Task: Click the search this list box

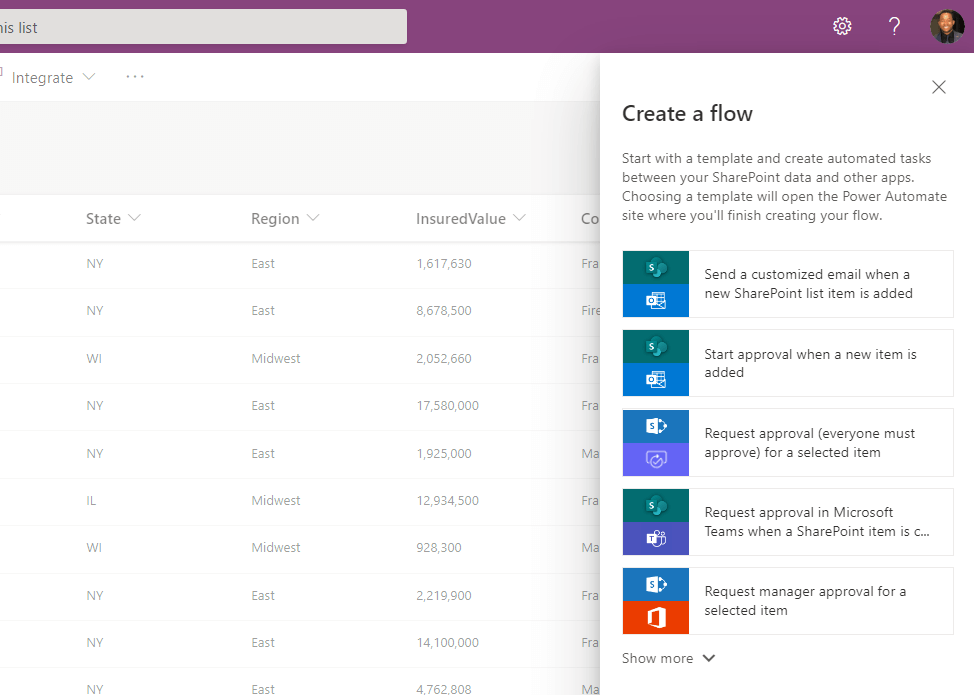Action: [x=203, y=27]
